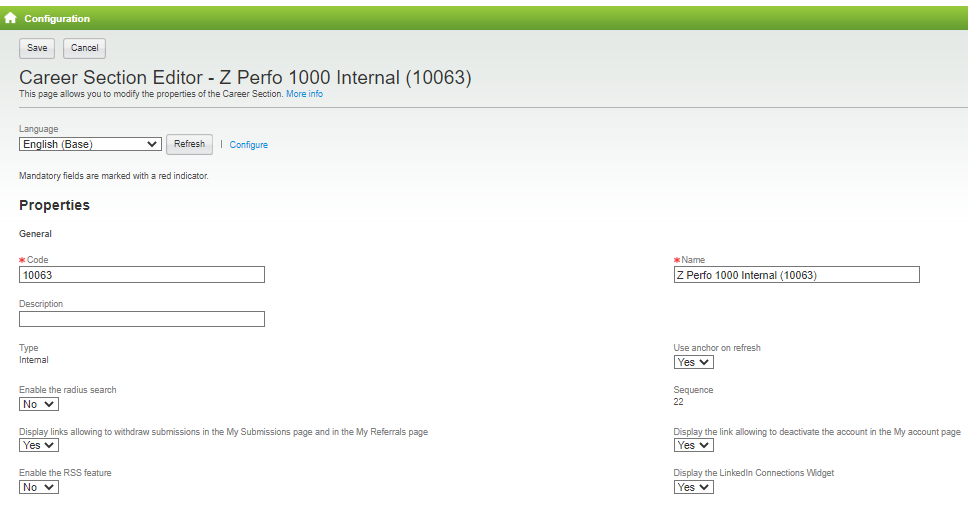This screenshot has height=506, width=968.
Task: Open the Configuration breadcrumb in the green bar
Action: (57, 18)
